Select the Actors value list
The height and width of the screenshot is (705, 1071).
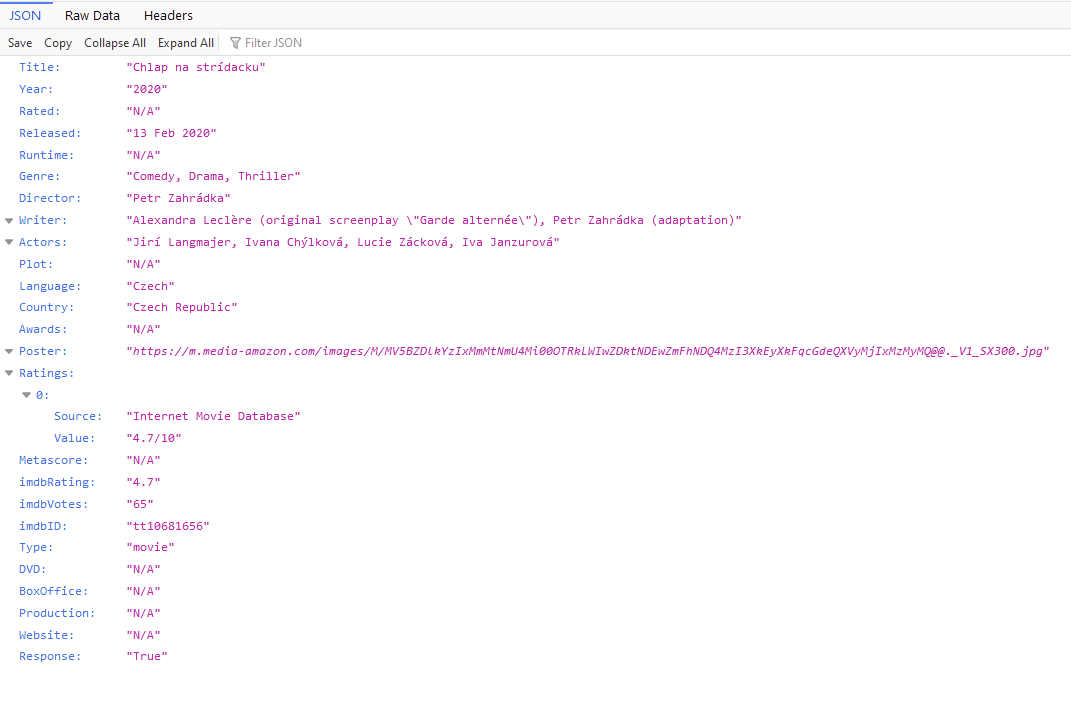pyautogui.click(x=343, y=242)
